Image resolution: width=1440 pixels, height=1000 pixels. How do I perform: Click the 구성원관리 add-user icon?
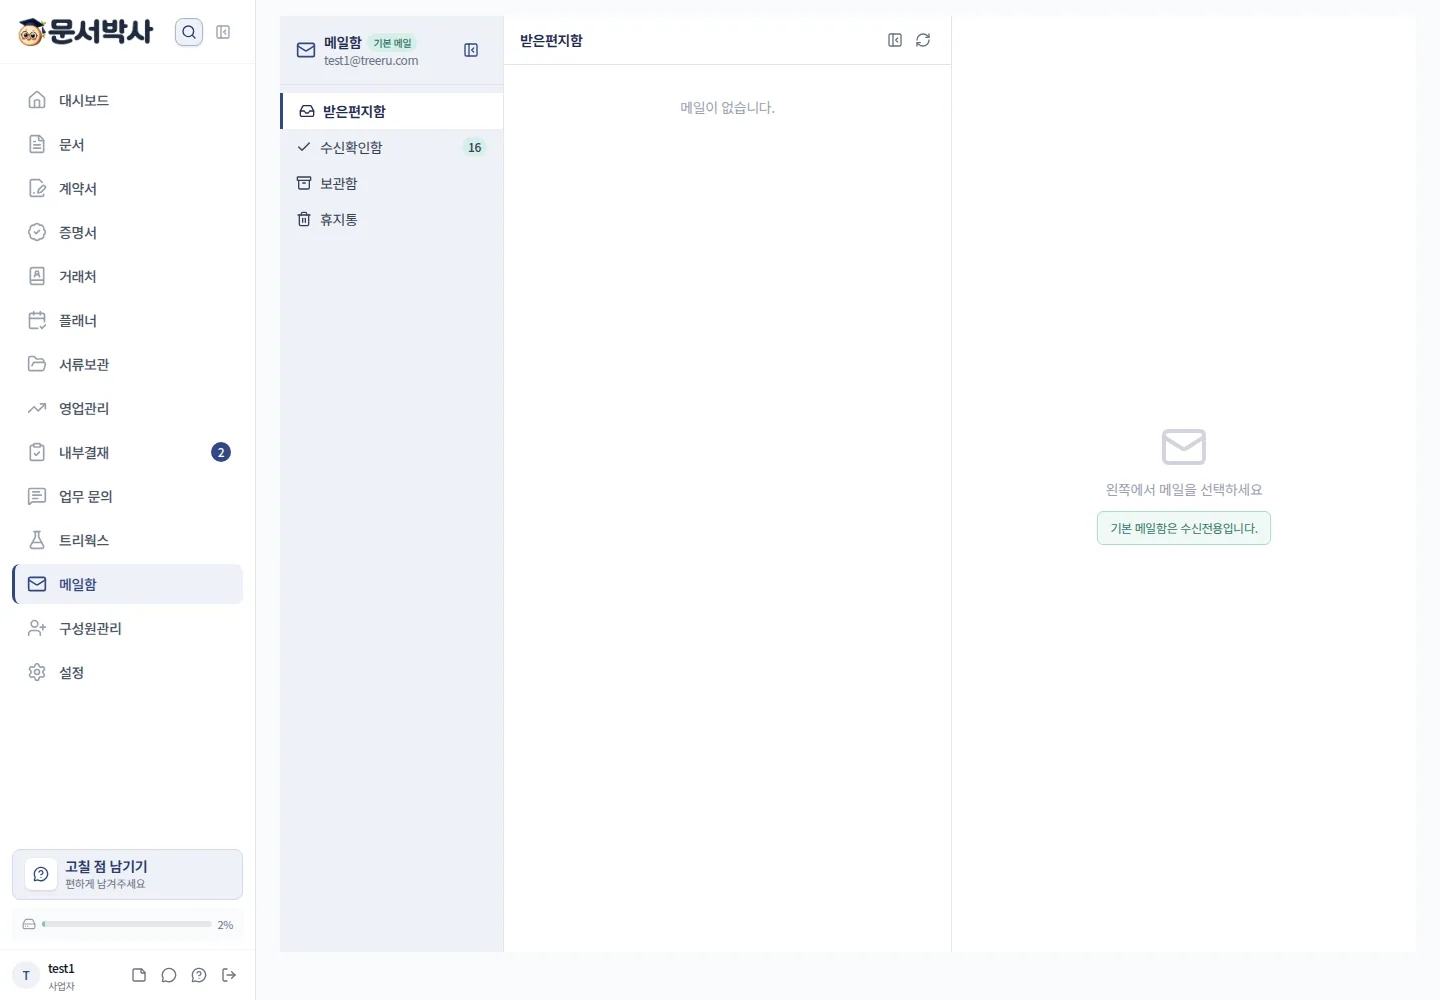[37, 628]
